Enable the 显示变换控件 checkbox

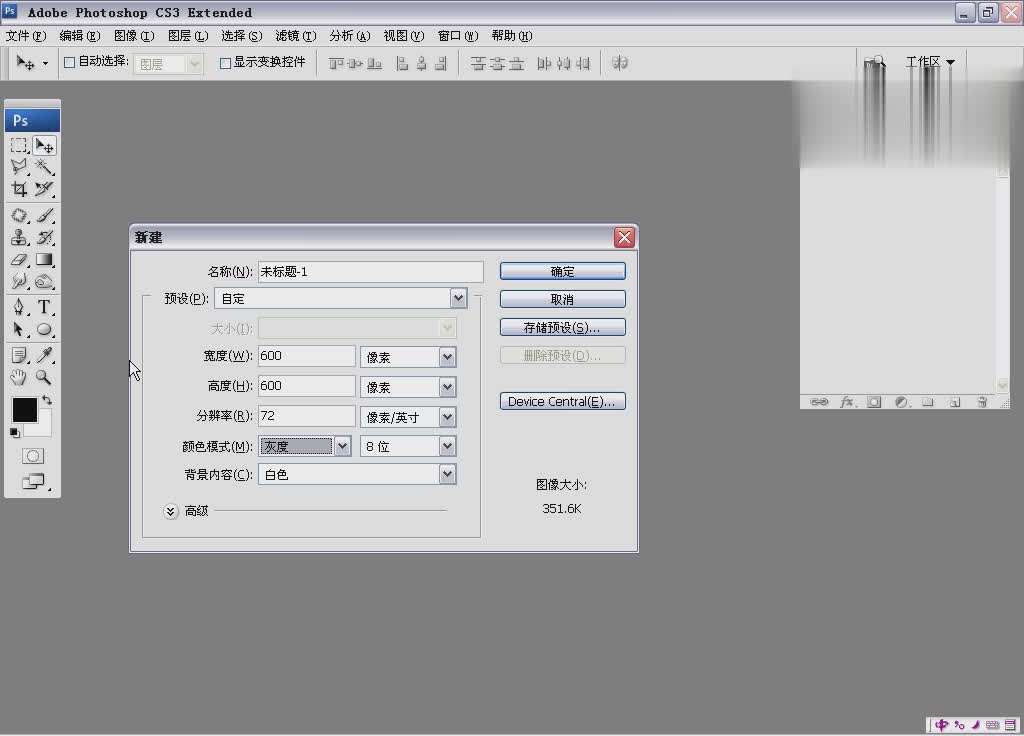(225, 63)
